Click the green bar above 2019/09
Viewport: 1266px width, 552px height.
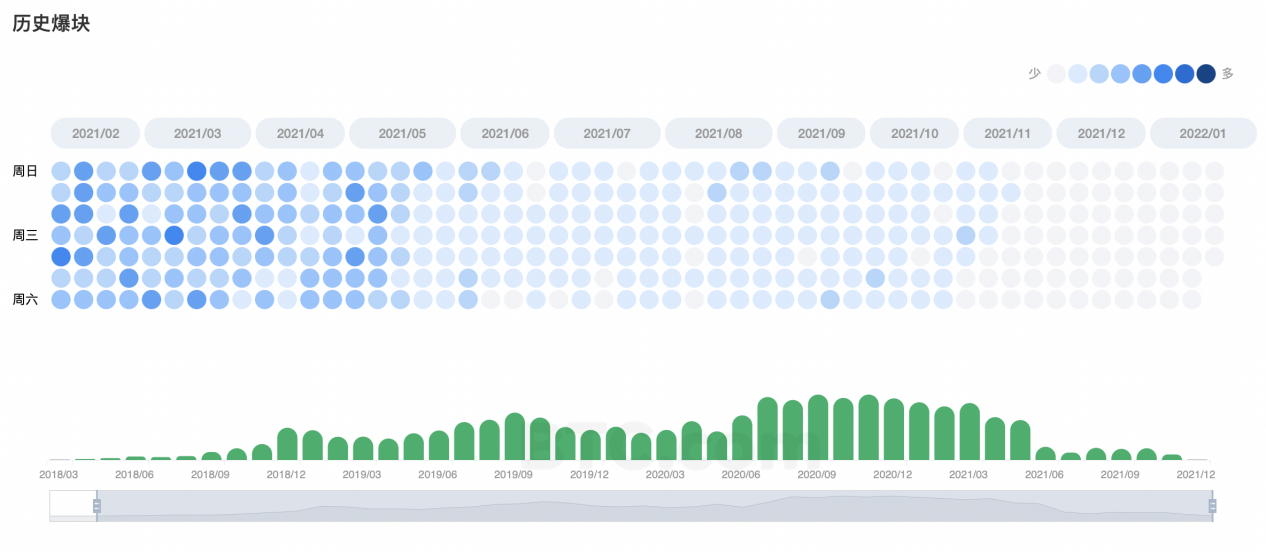tap(515, 437)
